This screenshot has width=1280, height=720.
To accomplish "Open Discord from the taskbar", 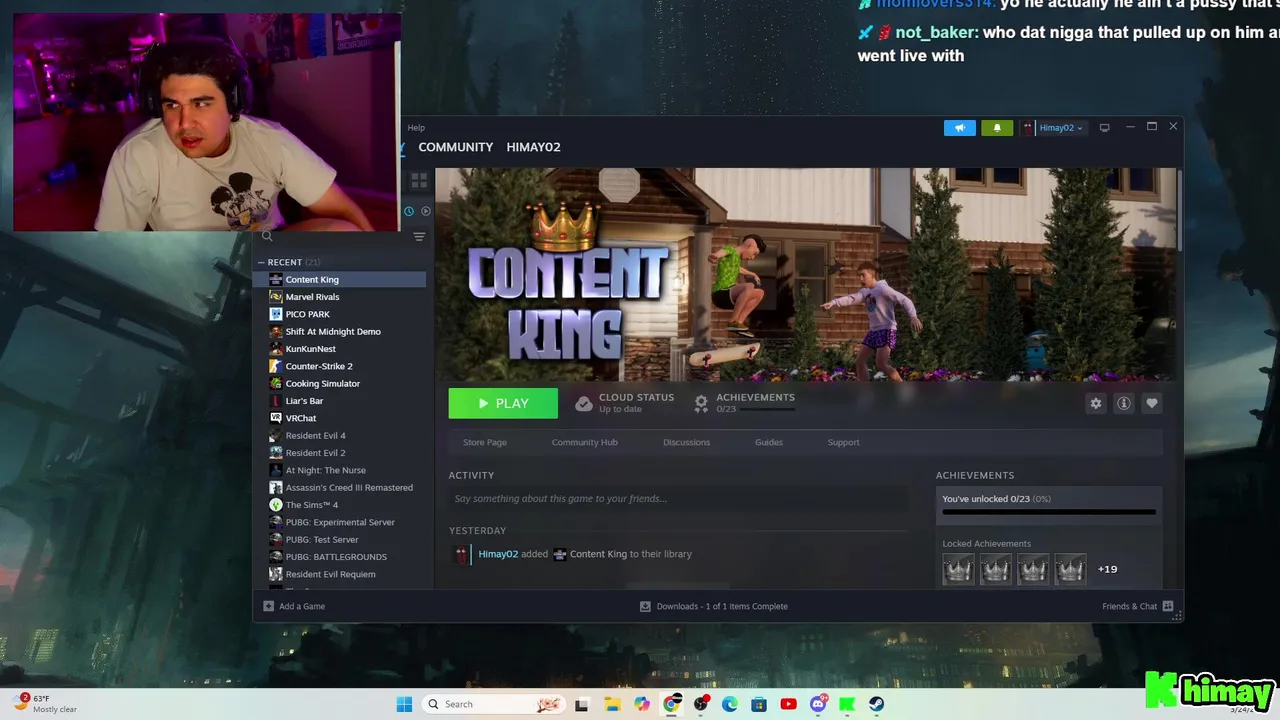I will (x=818, y=704).
